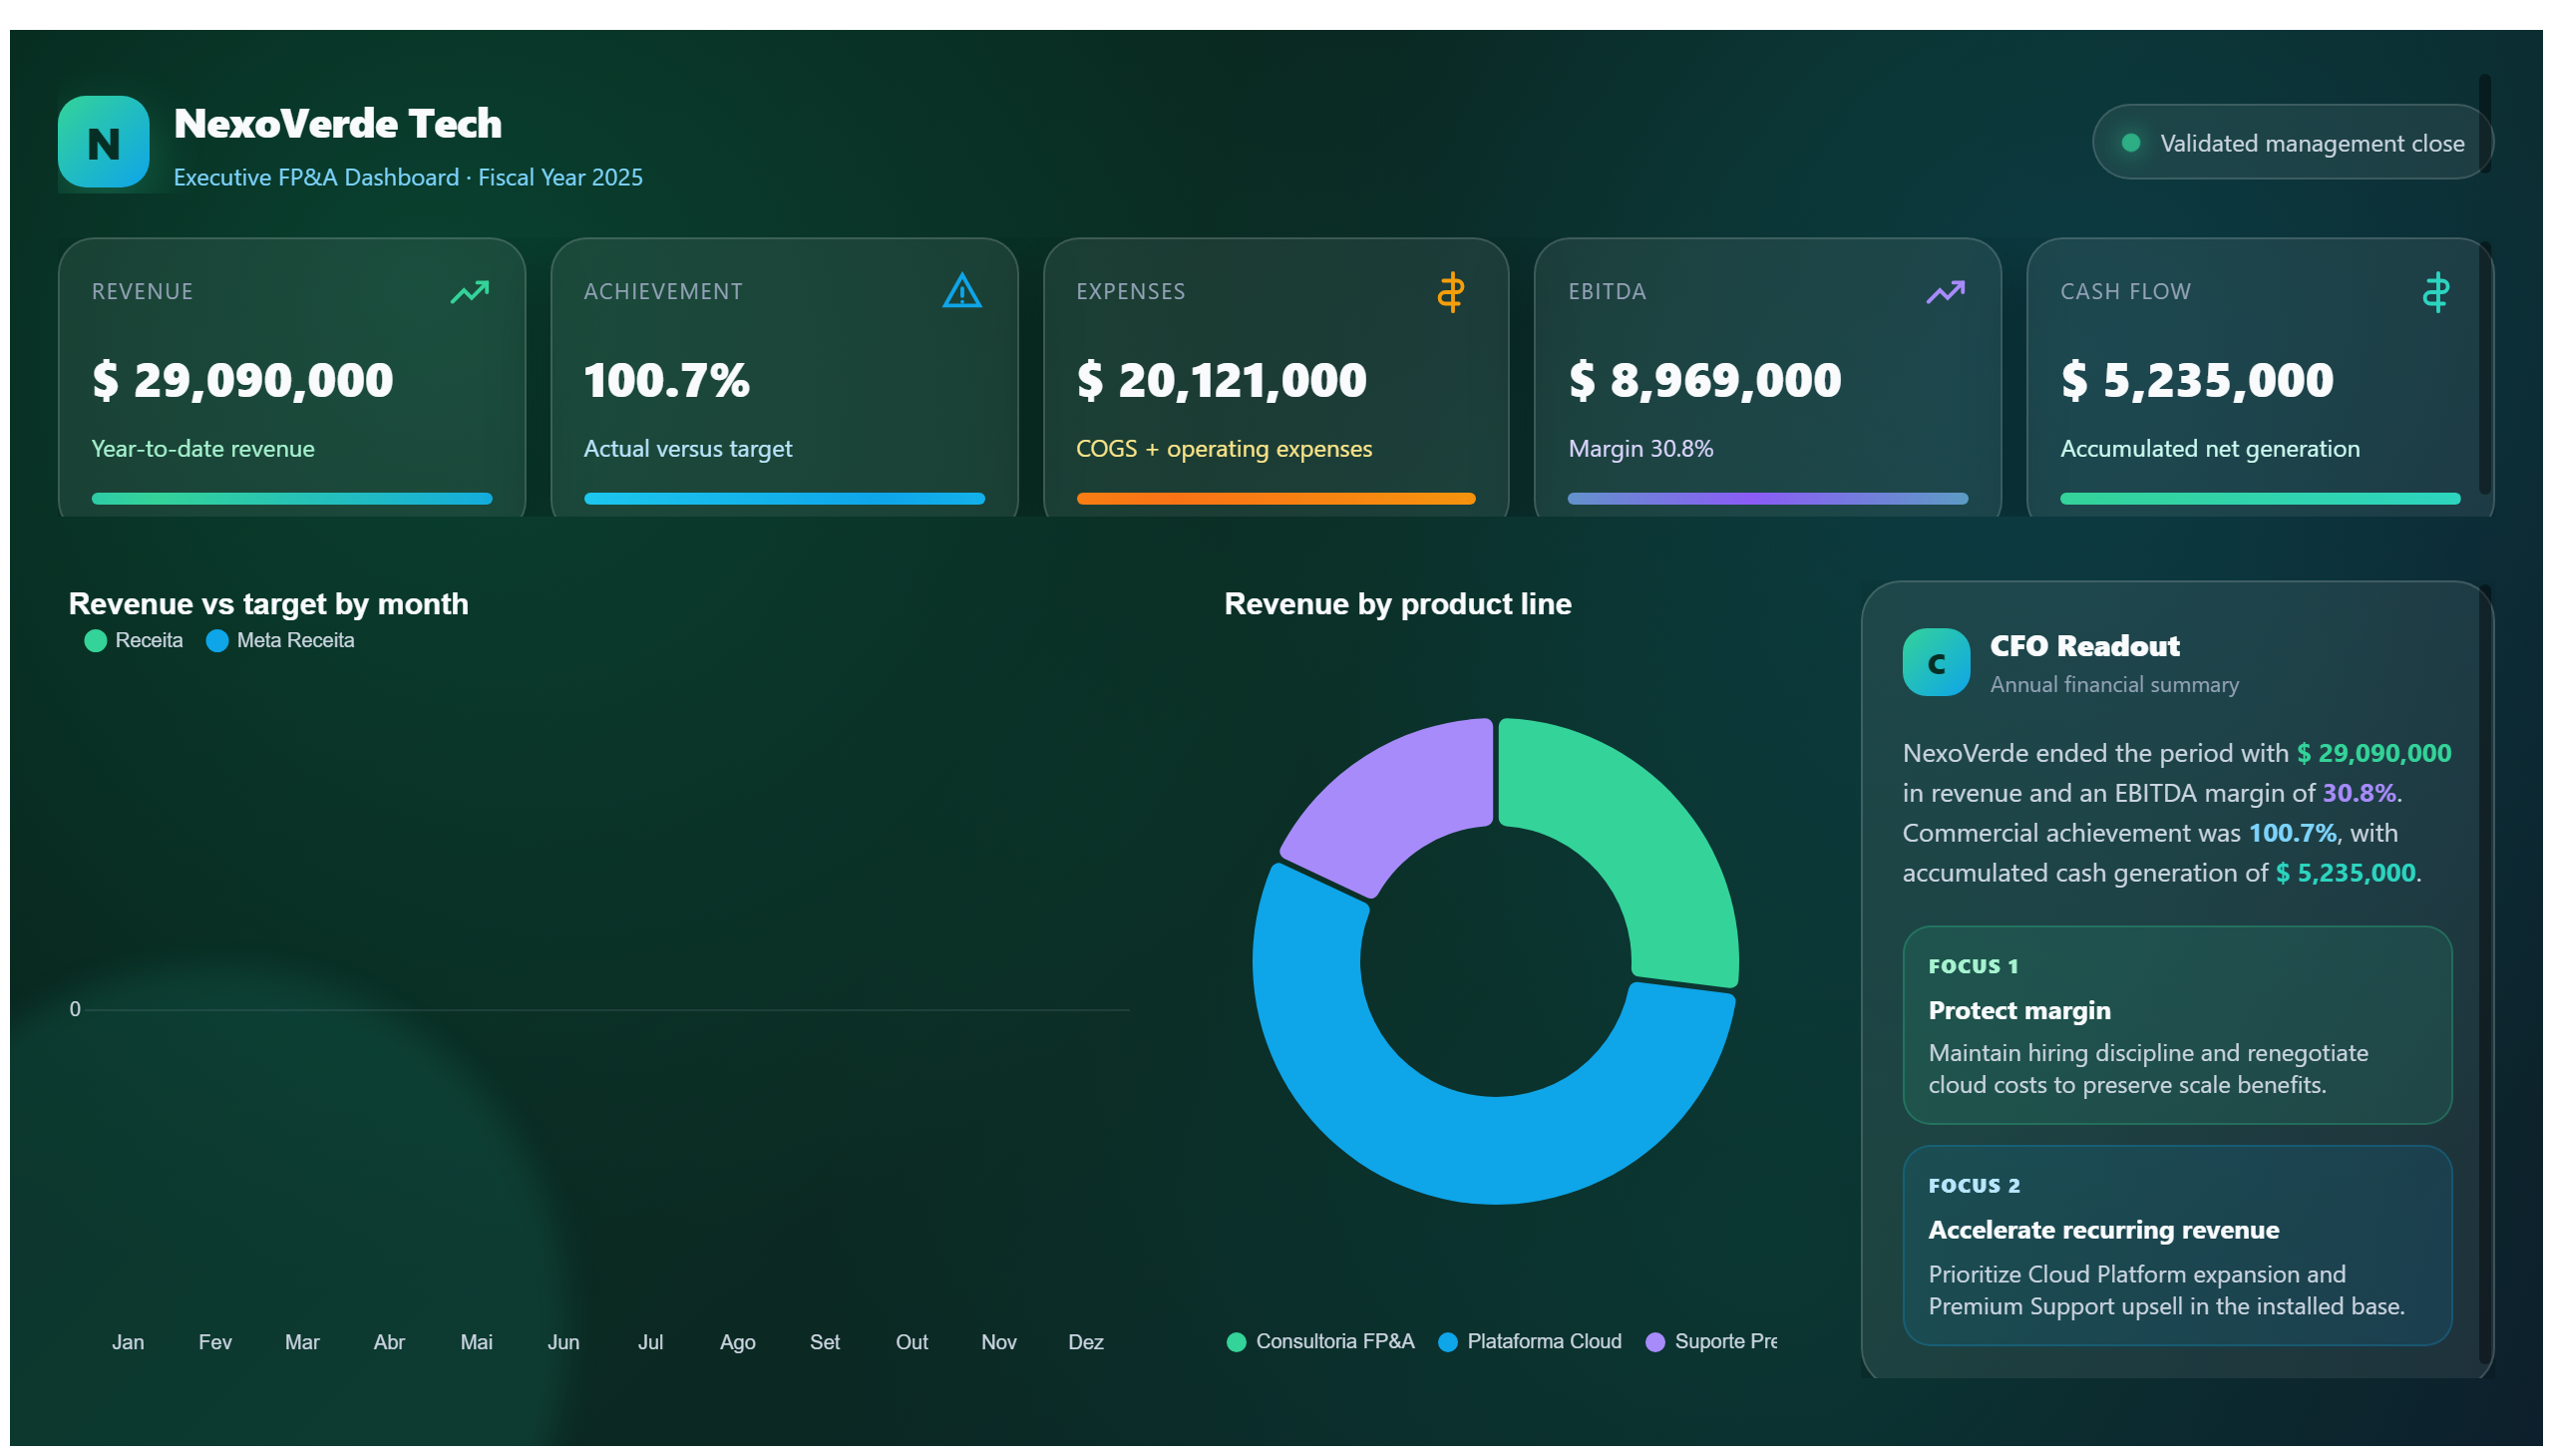Click the Out axis label

coord(911,1342)
